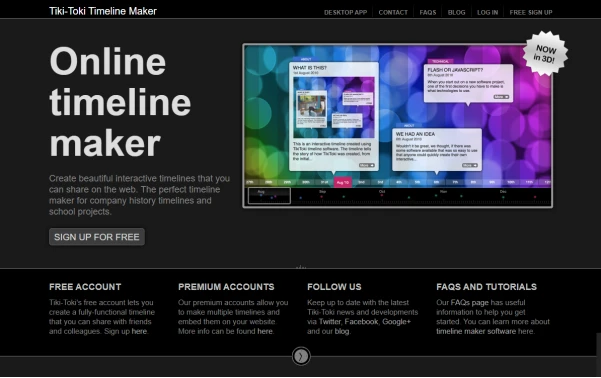Click the 'What is this?' card in preview
601x378 pixels.
point(334,117)
